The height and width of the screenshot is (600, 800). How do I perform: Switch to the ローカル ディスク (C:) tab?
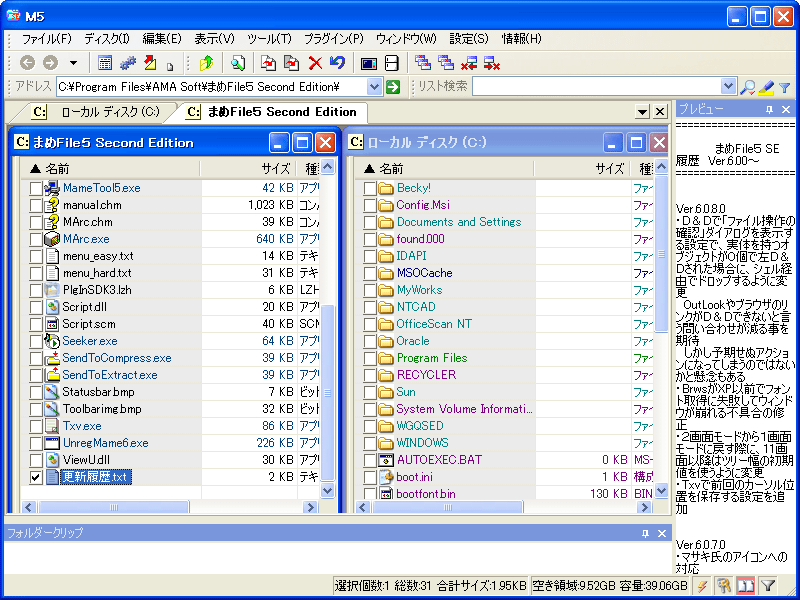pos(98,112)
